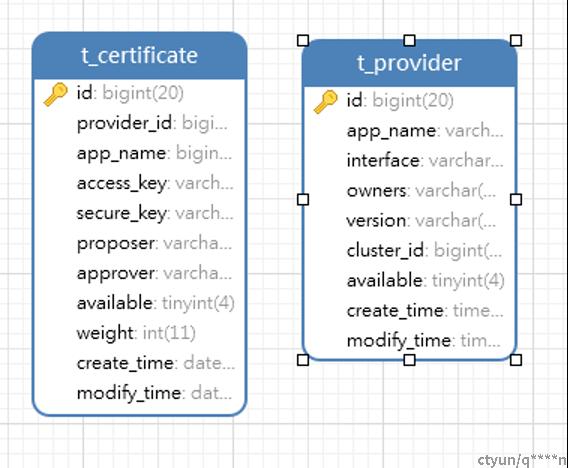The height and width of the screenshot is (468, 568).
Task: Select weight field in t_certificate
Action: tap(139, 333)
